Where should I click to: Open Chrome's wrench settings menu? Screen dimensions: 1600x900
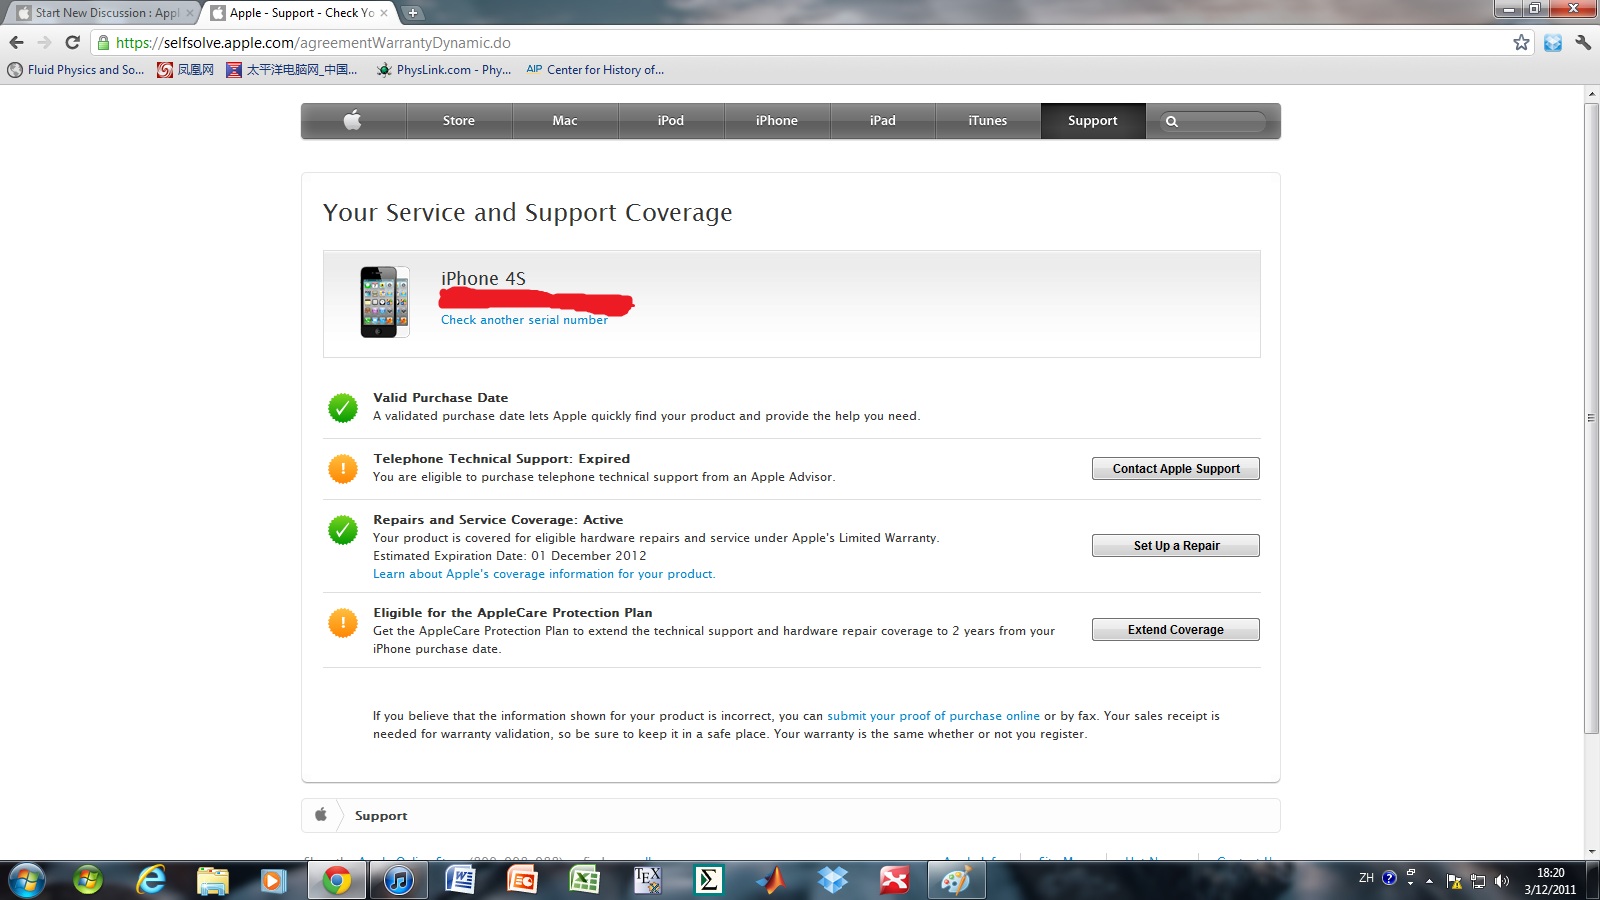(1583, 42)
